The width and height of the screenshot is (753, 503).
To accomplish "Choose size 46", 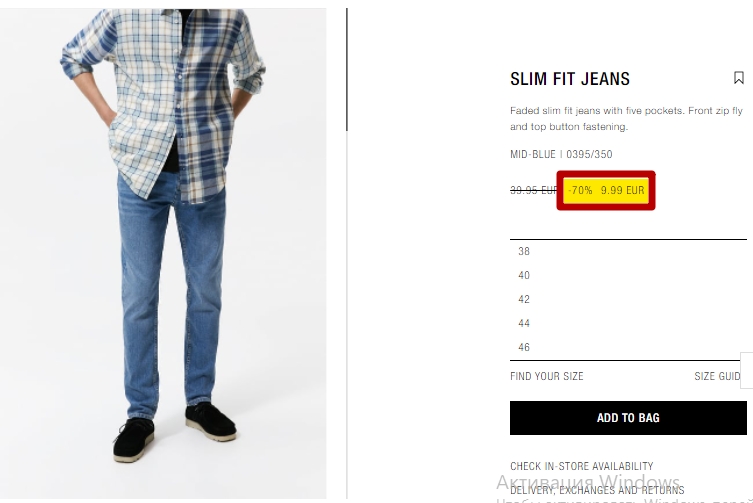I will coord(628,347).
